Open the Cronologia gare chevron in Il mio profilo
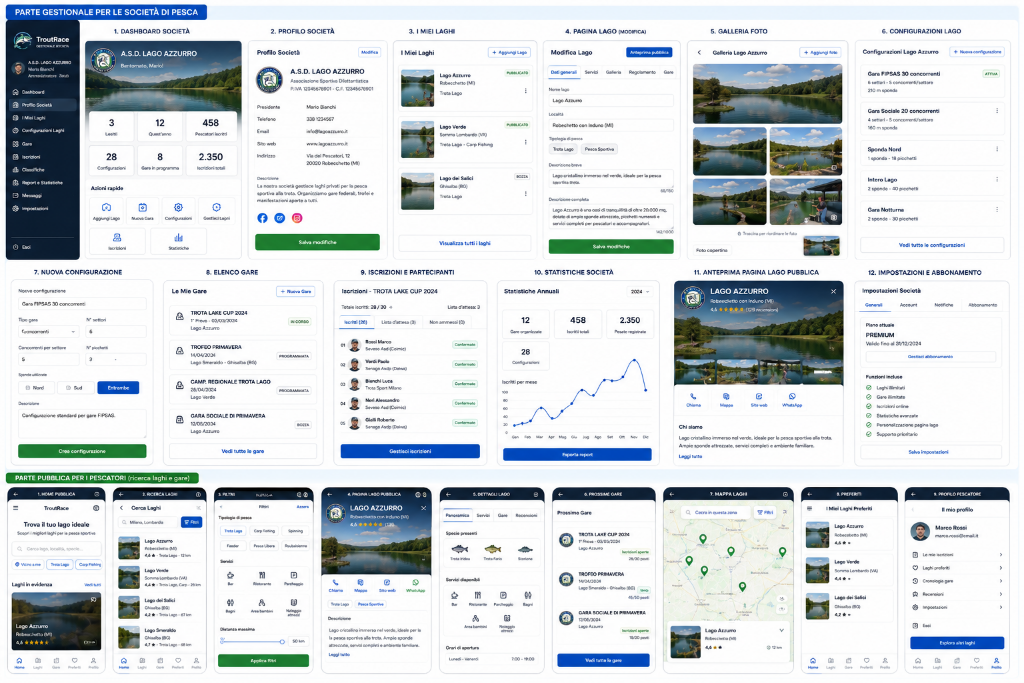Image resolution: width=1024 pixels, height=683 pixels. 1000,581
